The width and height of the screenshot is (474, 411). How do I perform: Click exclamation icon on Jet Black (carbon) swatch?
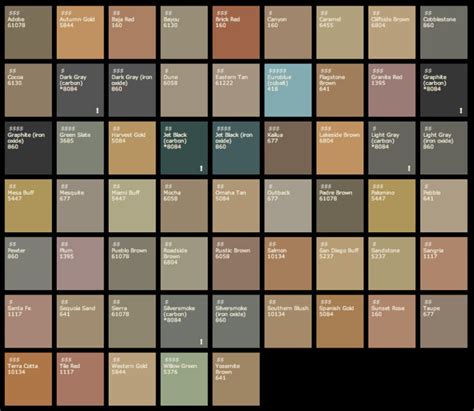click(x=201, y=168)
